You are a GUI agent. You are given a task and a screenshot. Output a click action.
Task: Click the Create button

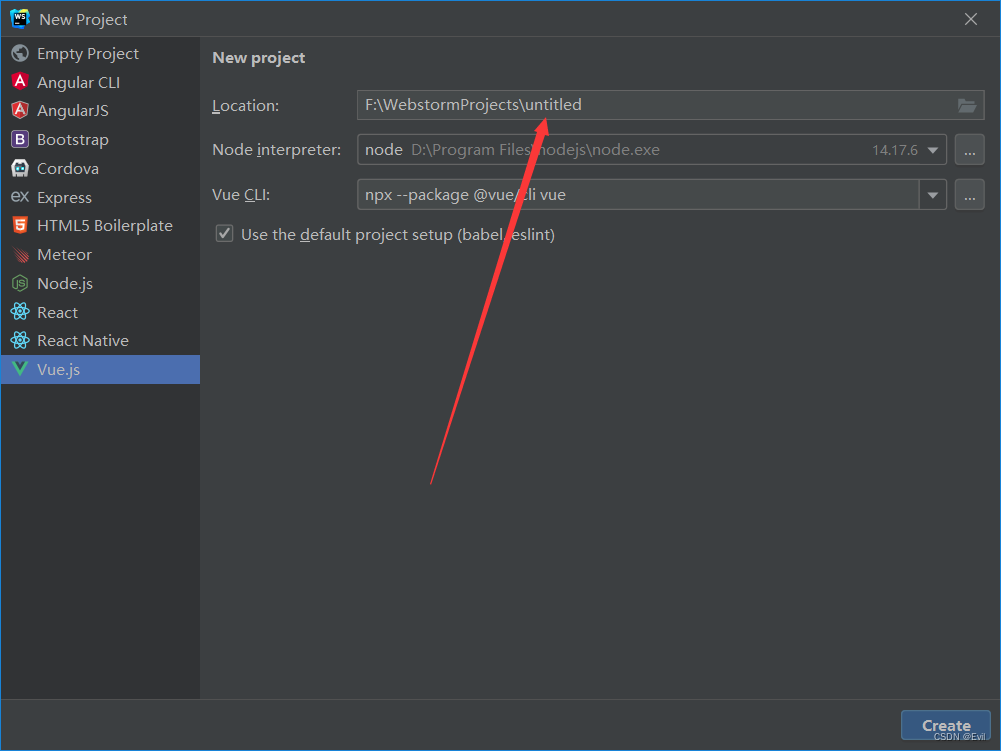[x=944, y=725]
